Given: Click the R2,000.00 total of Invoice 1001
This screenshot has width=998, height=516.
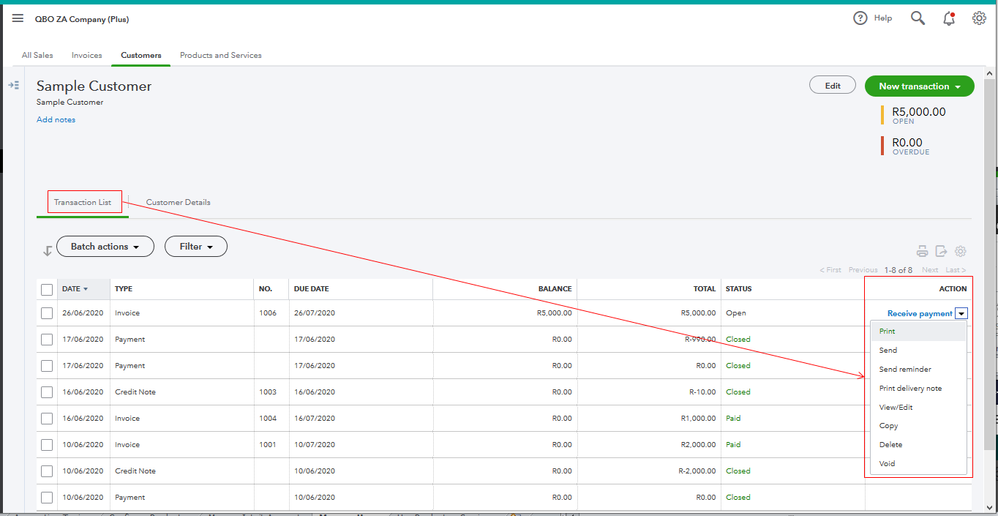Looking at the screenshot, I should [x=698, y=445].
